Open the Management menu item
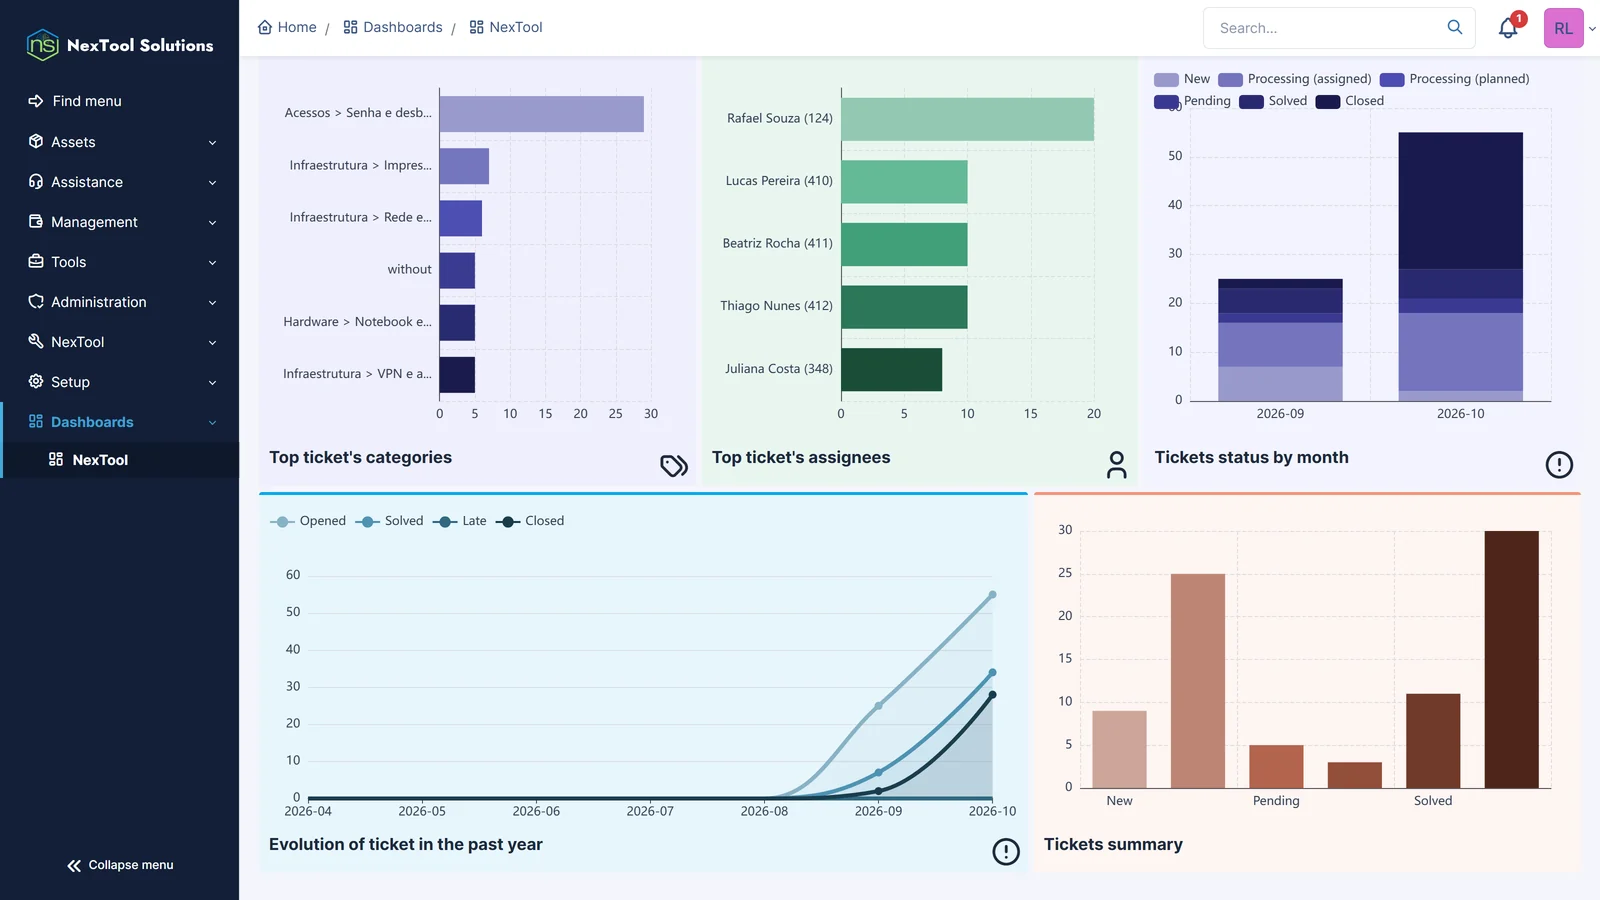Screen dimensions: 1600x900 coord(120,222)
